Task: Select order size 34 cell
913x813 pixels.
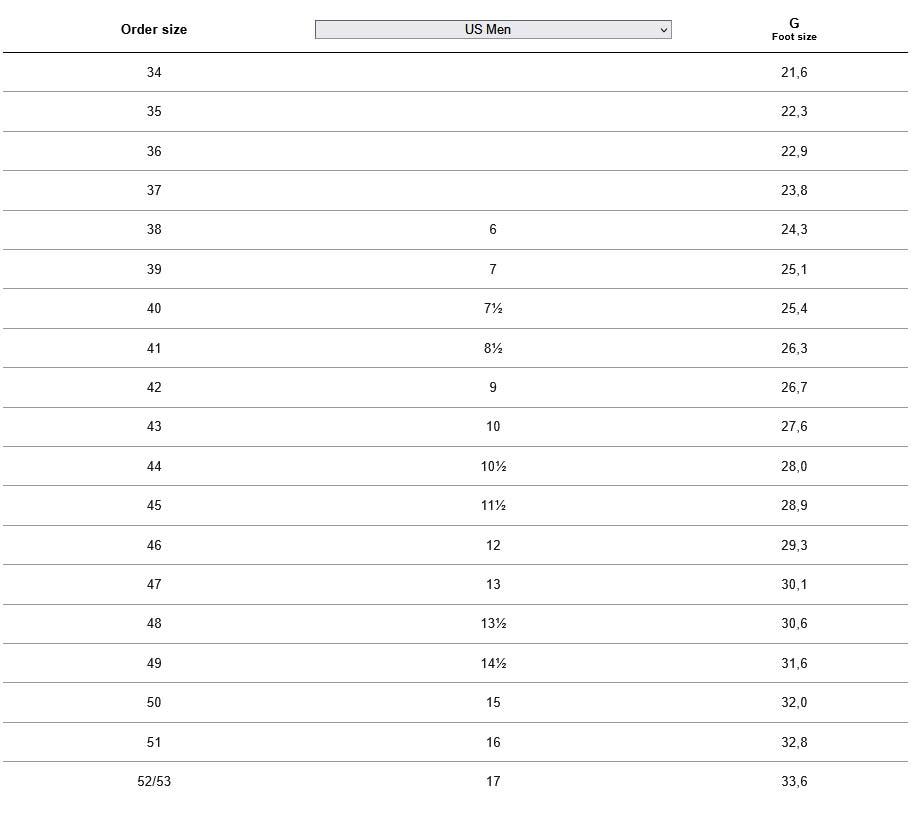Action: tap(154, 72)
